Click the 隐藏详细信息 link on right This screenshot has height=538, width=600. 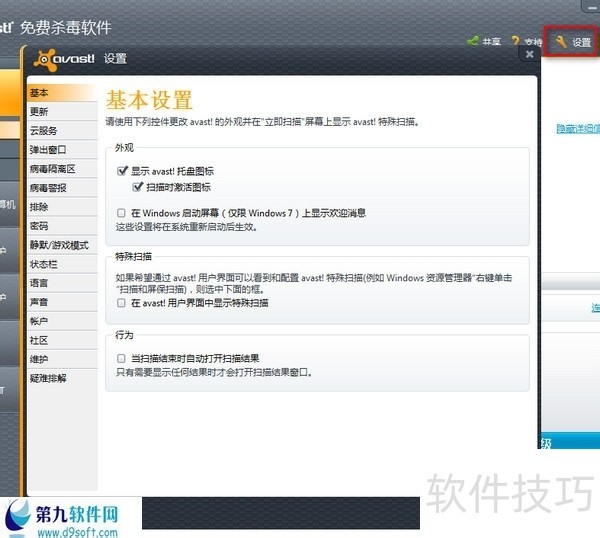coord(578,129)
